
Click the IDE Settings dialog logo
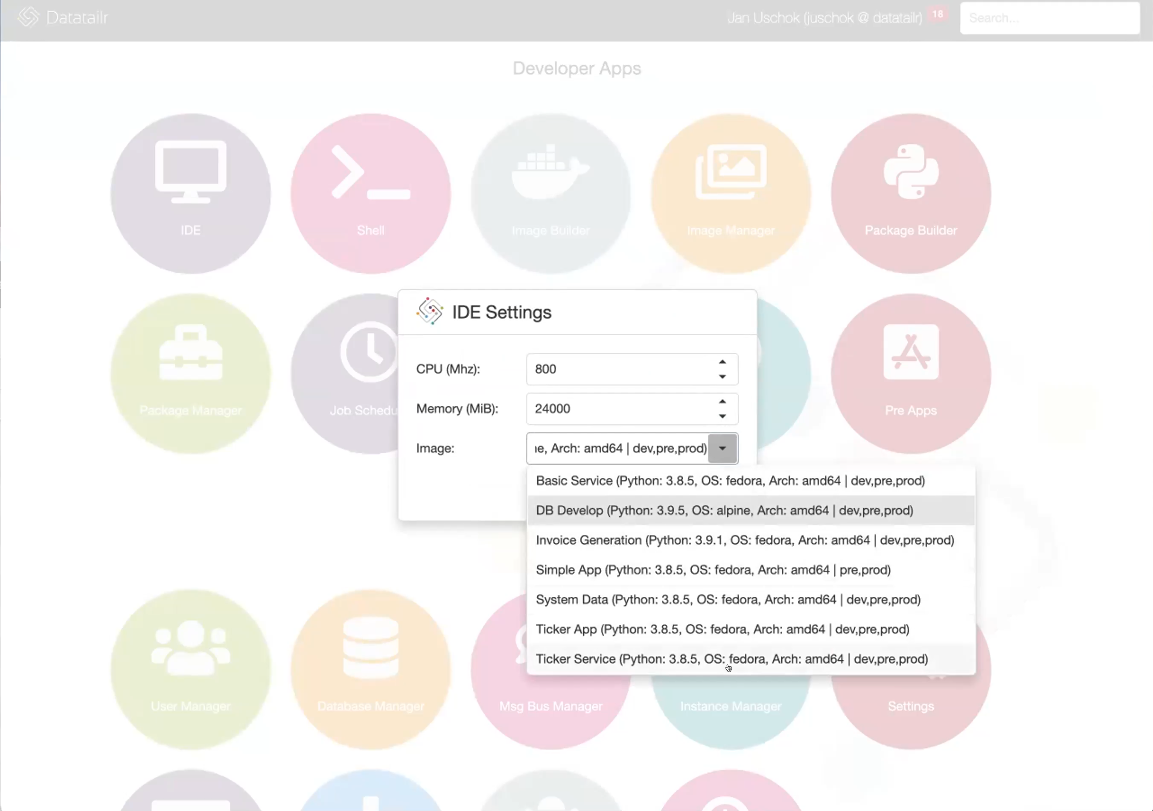click(429, 311)
